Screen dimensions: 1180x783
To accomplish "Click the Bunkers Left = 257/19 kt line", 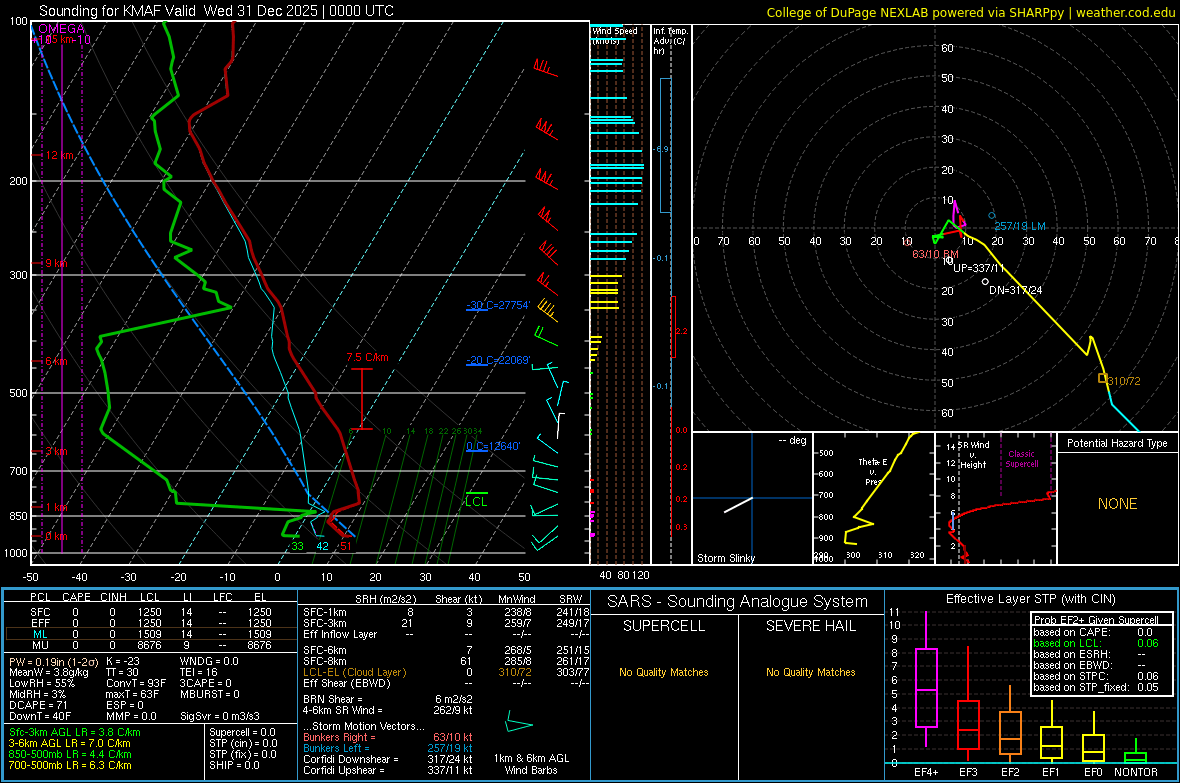I will [x=388, y=748].
